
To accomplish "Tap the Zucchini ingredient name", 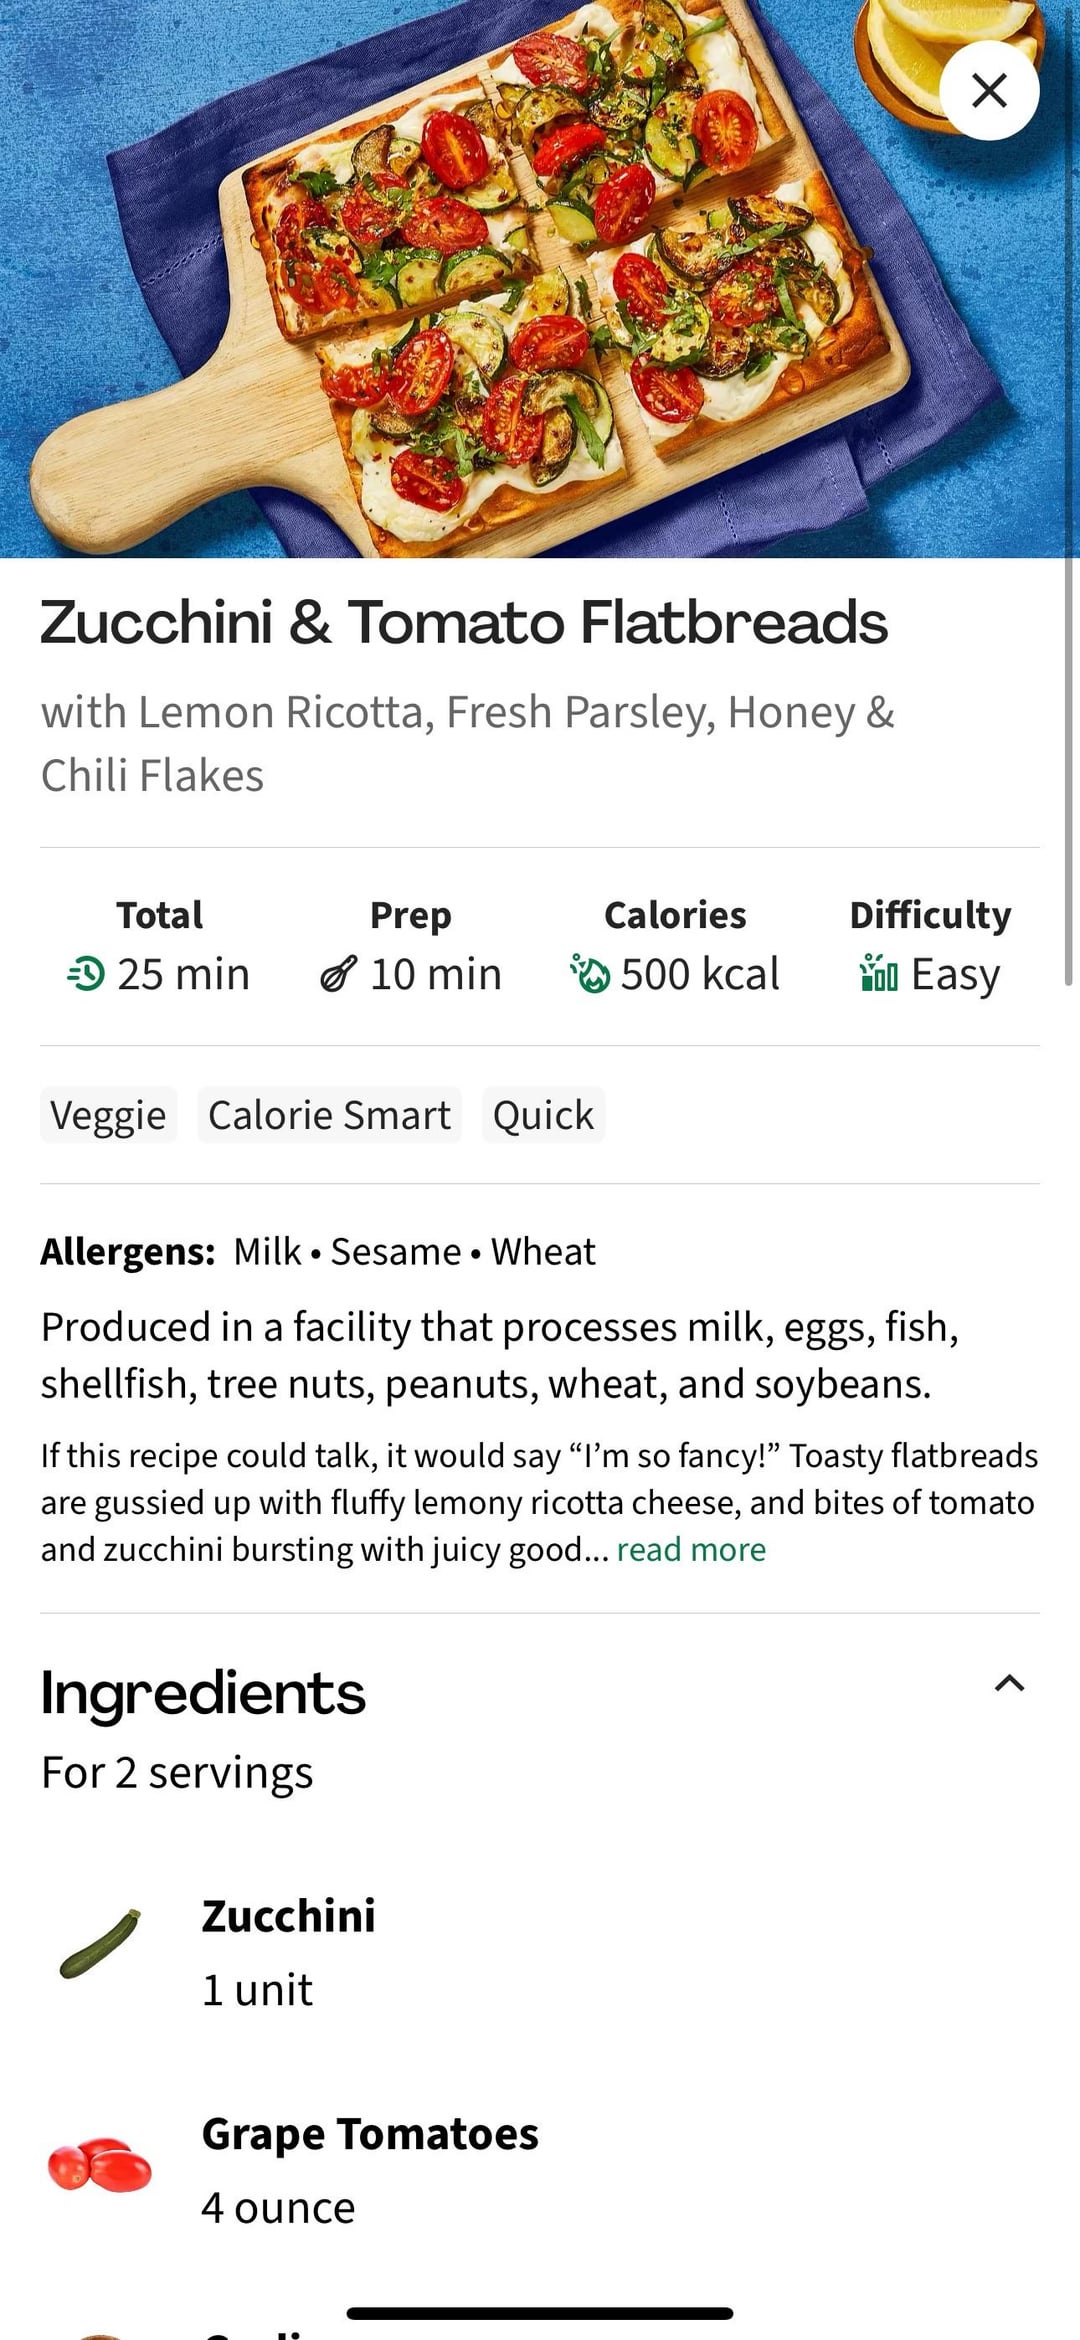I will pyautogui.click(x=288, y=1916).
